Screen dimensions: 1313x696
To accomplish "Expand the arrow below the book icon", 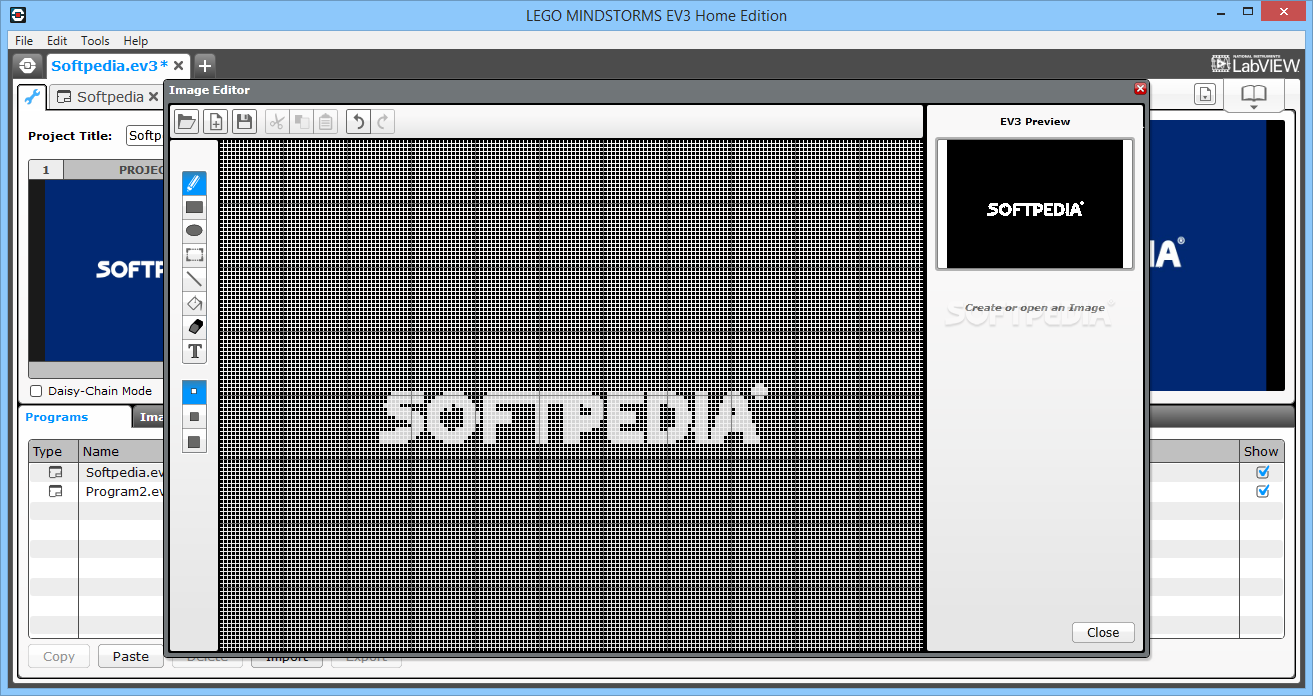I will click(x=1254, y=106).
